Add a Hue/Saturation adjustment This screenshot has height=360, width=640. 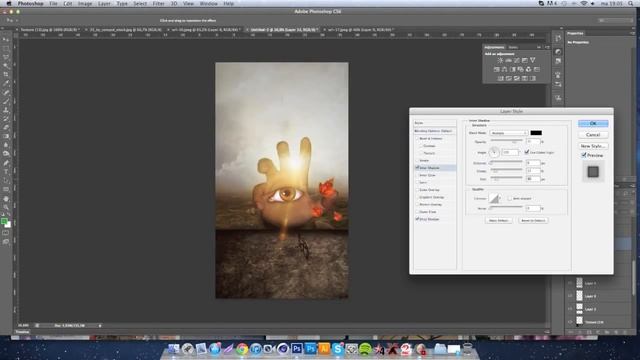tap(496, 69)
